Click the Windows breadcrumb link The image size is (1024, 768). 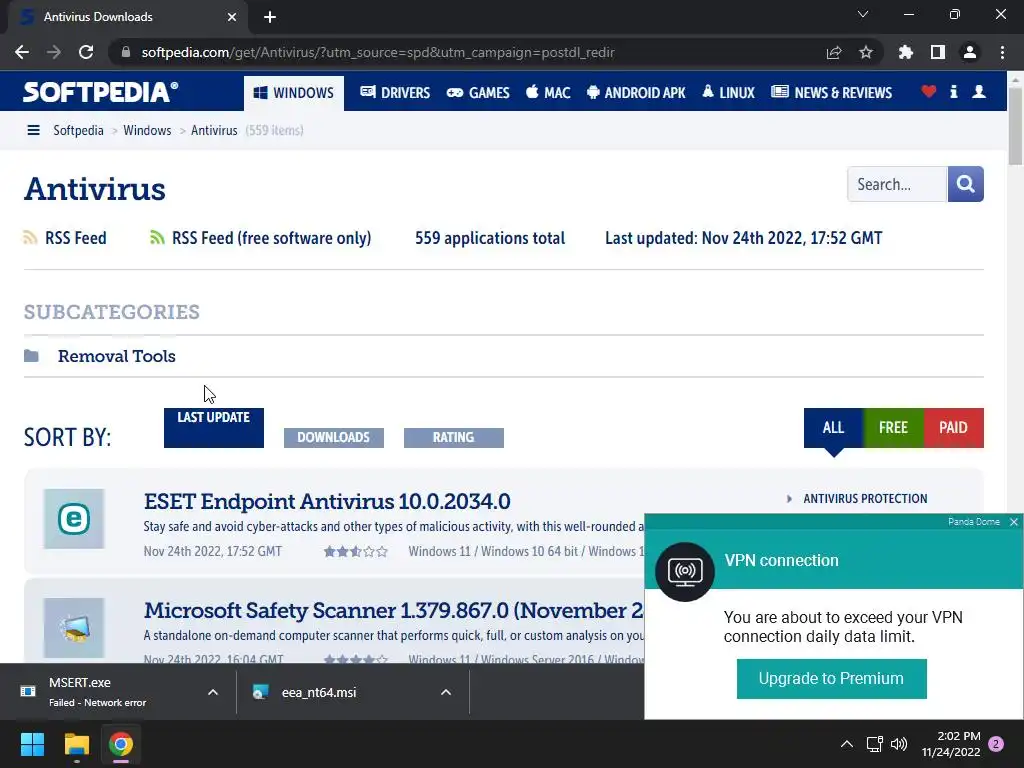147,131
